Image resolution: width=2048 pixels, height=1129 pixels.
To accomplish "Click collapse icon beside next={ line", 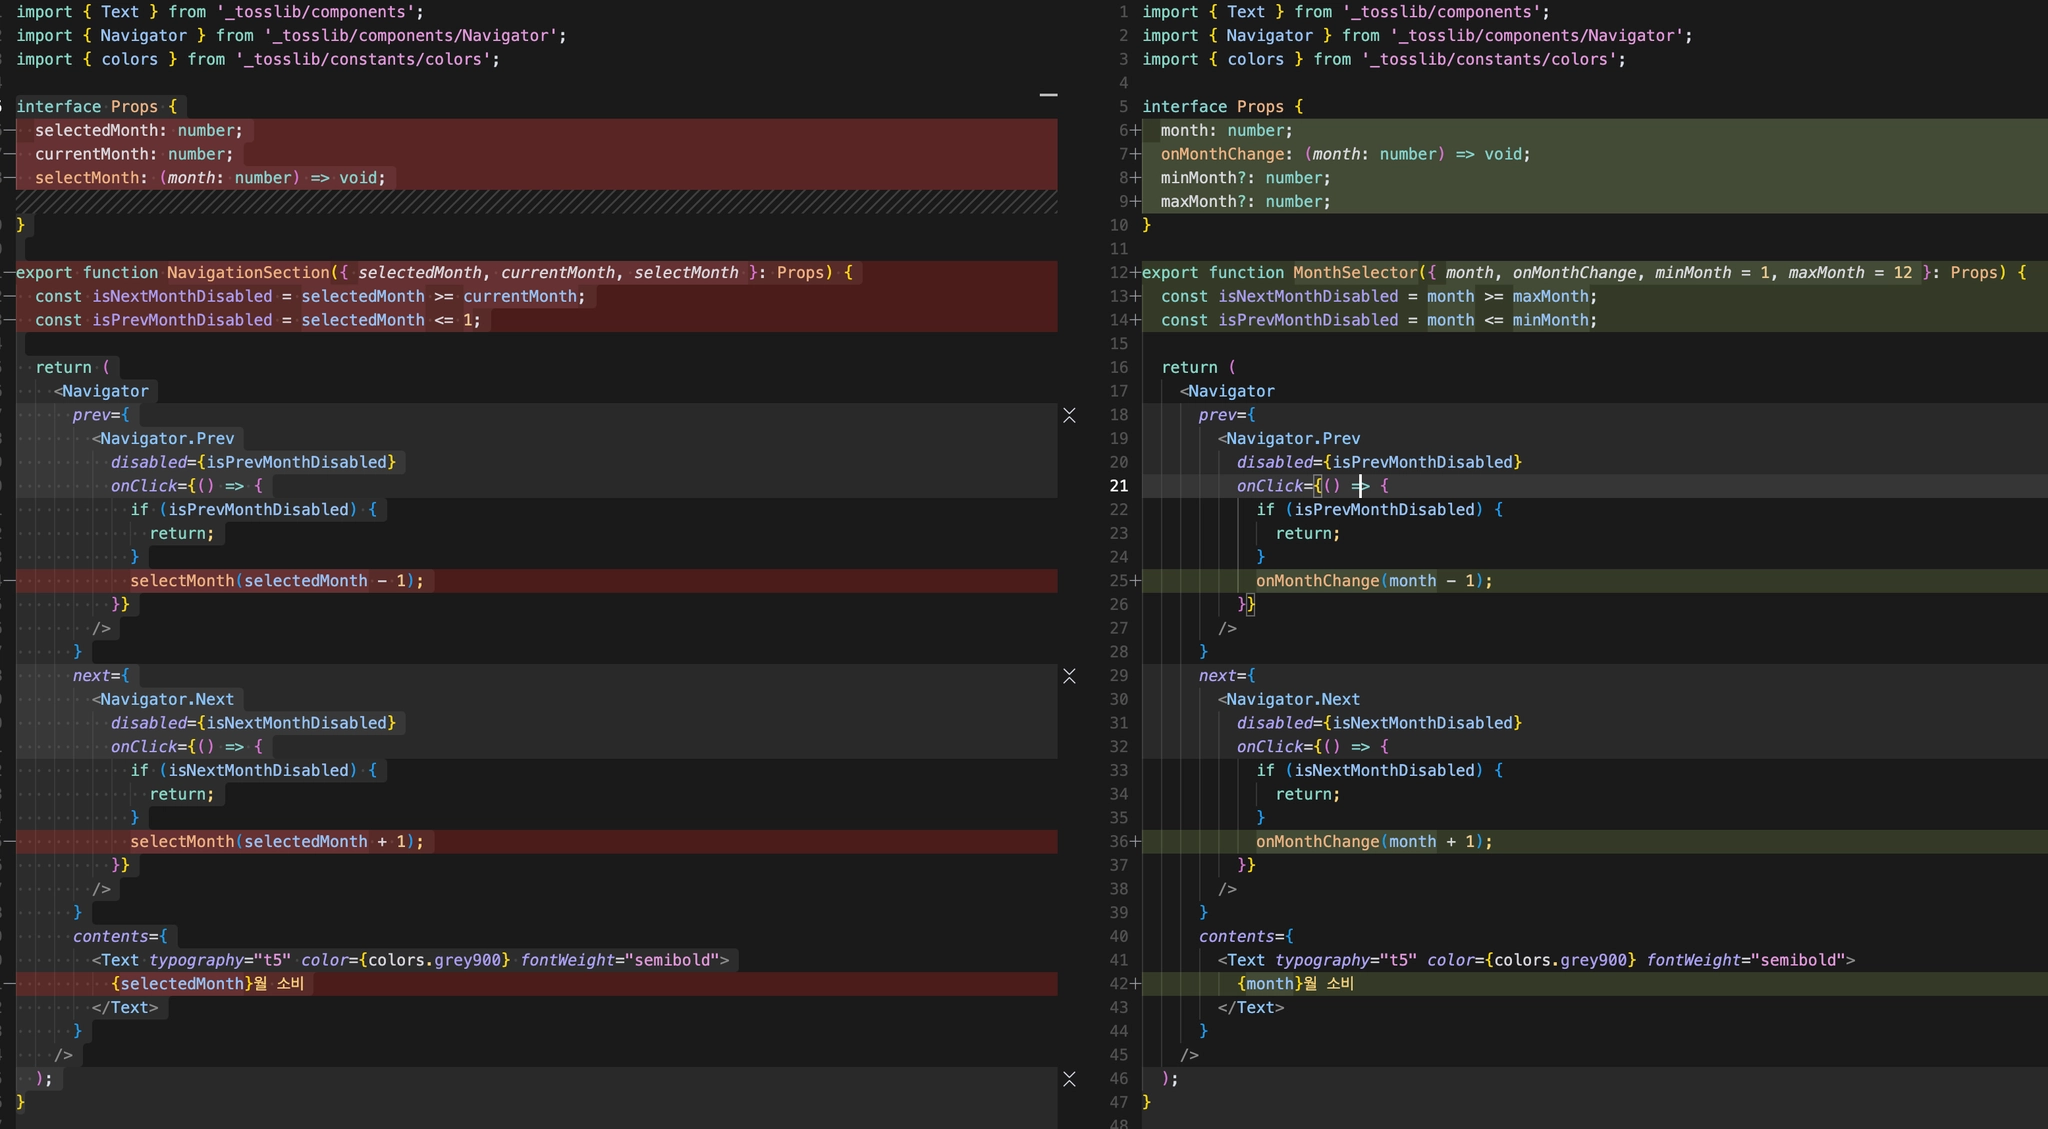I will (1069, 676).
